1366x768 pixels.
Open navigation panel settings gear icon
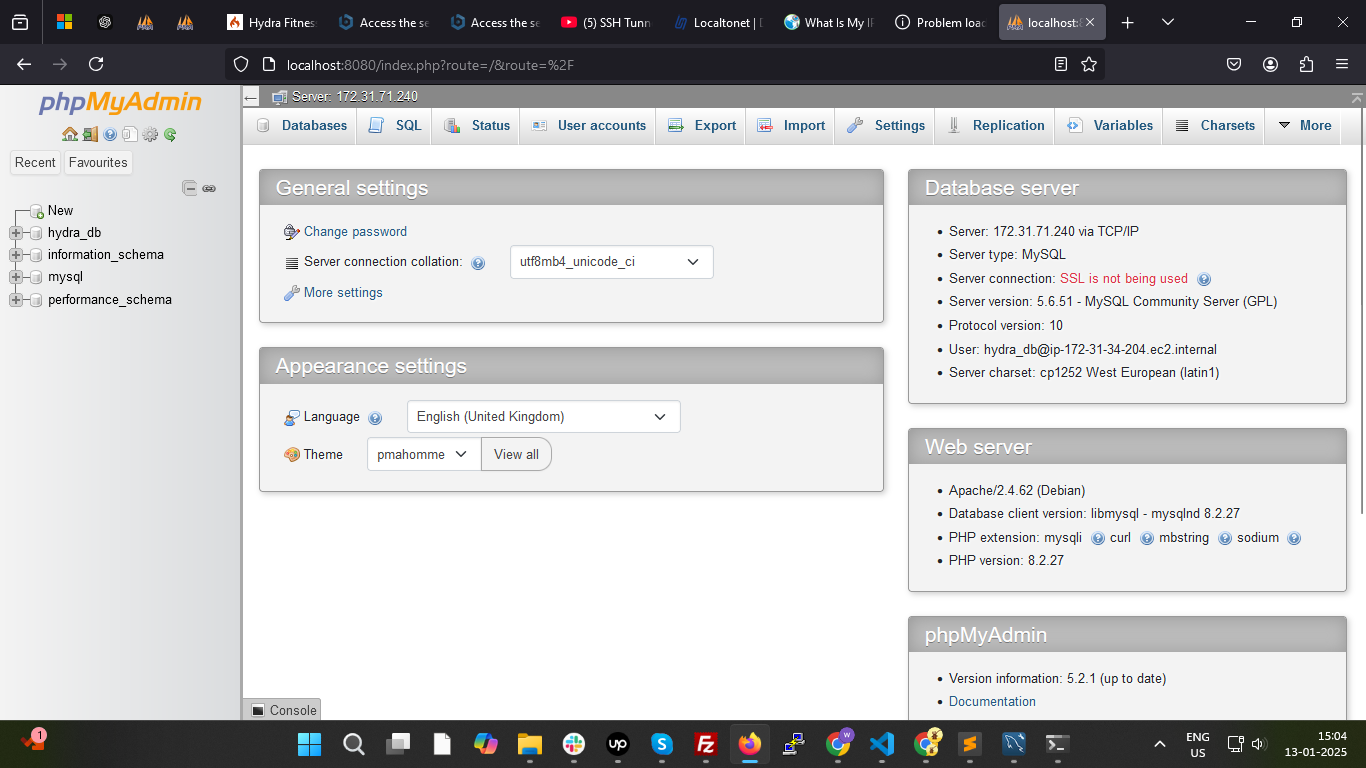[150, 134]
